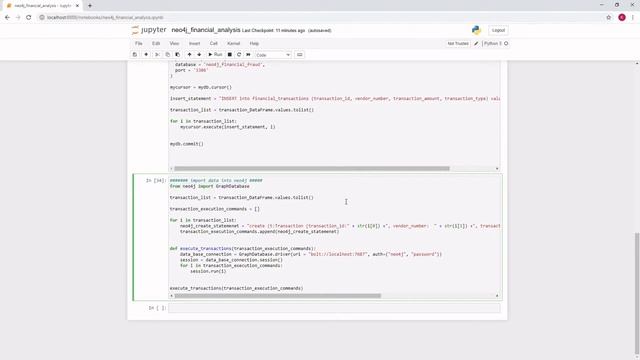Screen dimensions: 640x360
Task: Click the notebook title neo4j_financial_analysis
Action: tap(206, 30)
